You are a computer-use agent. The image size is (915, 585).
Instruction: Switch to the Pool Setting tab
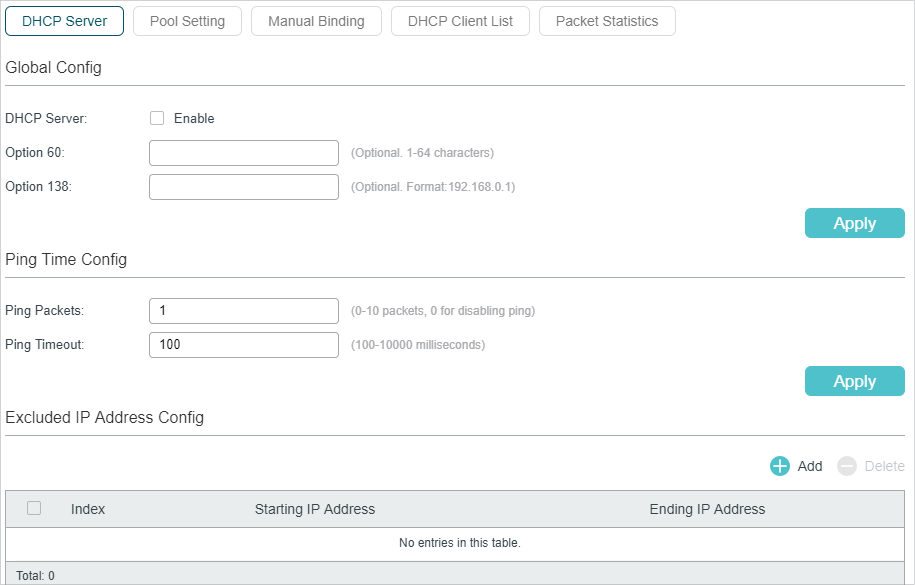pyautogui.click(x=187, y=21)
